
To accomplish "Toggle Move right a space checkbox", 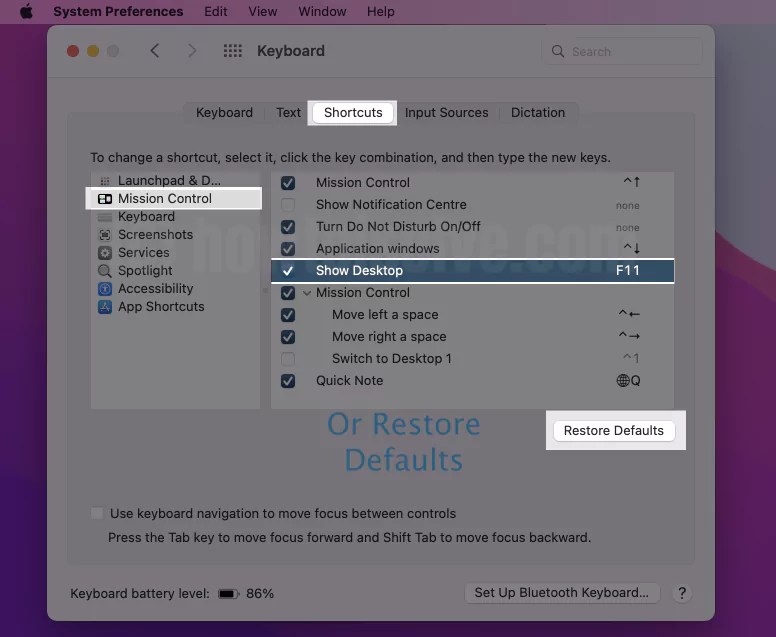I will [x=288, y=337].
